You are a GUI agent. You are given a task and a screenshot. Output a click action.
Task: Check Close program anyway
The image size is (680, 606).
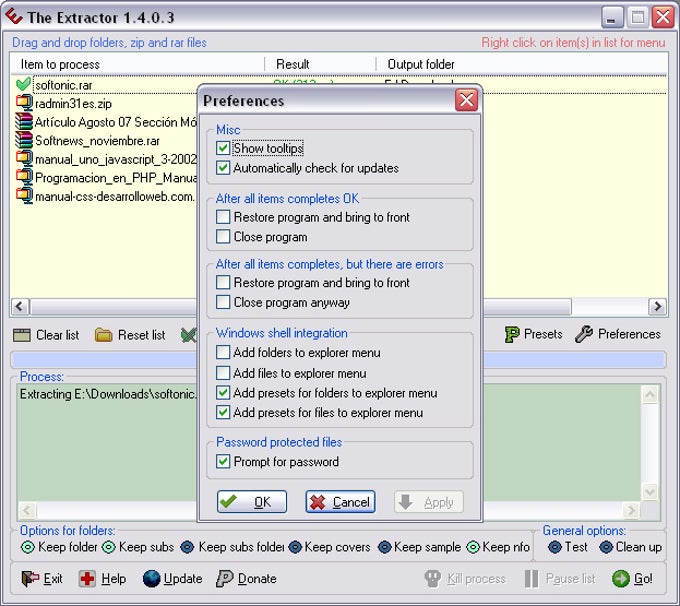click(x=223, y=302)
